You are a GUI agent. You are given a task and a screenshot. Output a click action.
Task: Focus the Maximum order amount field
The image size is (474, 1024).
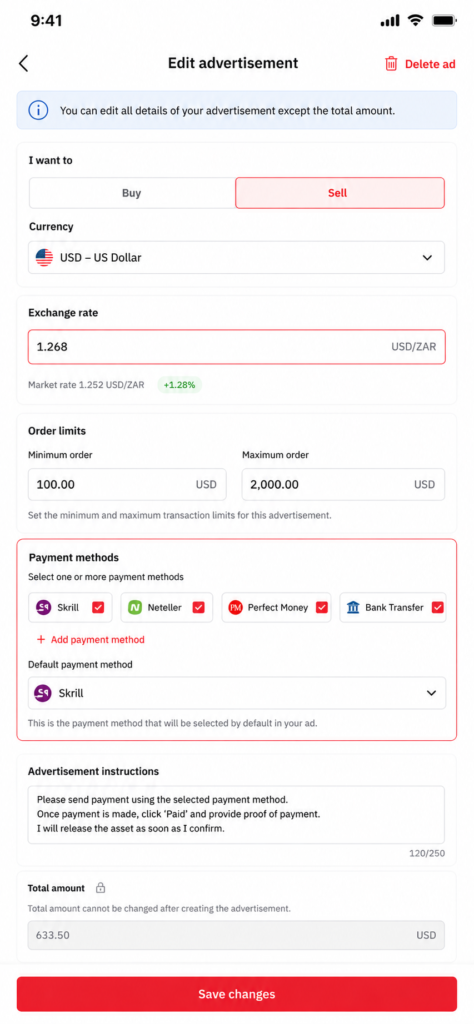click(x=343, y=485)
